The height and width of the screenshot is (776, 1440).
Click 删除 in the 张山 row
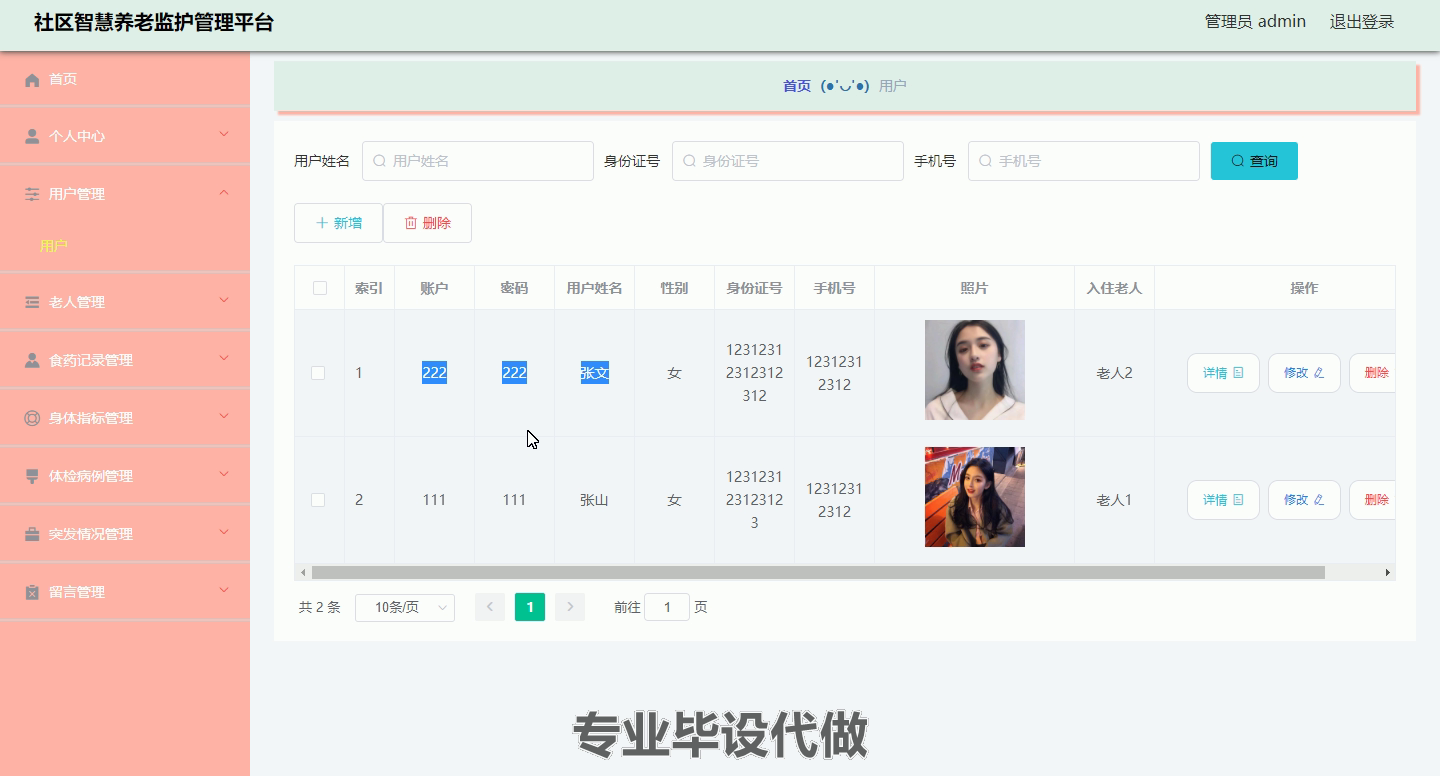pos(1373,500)
